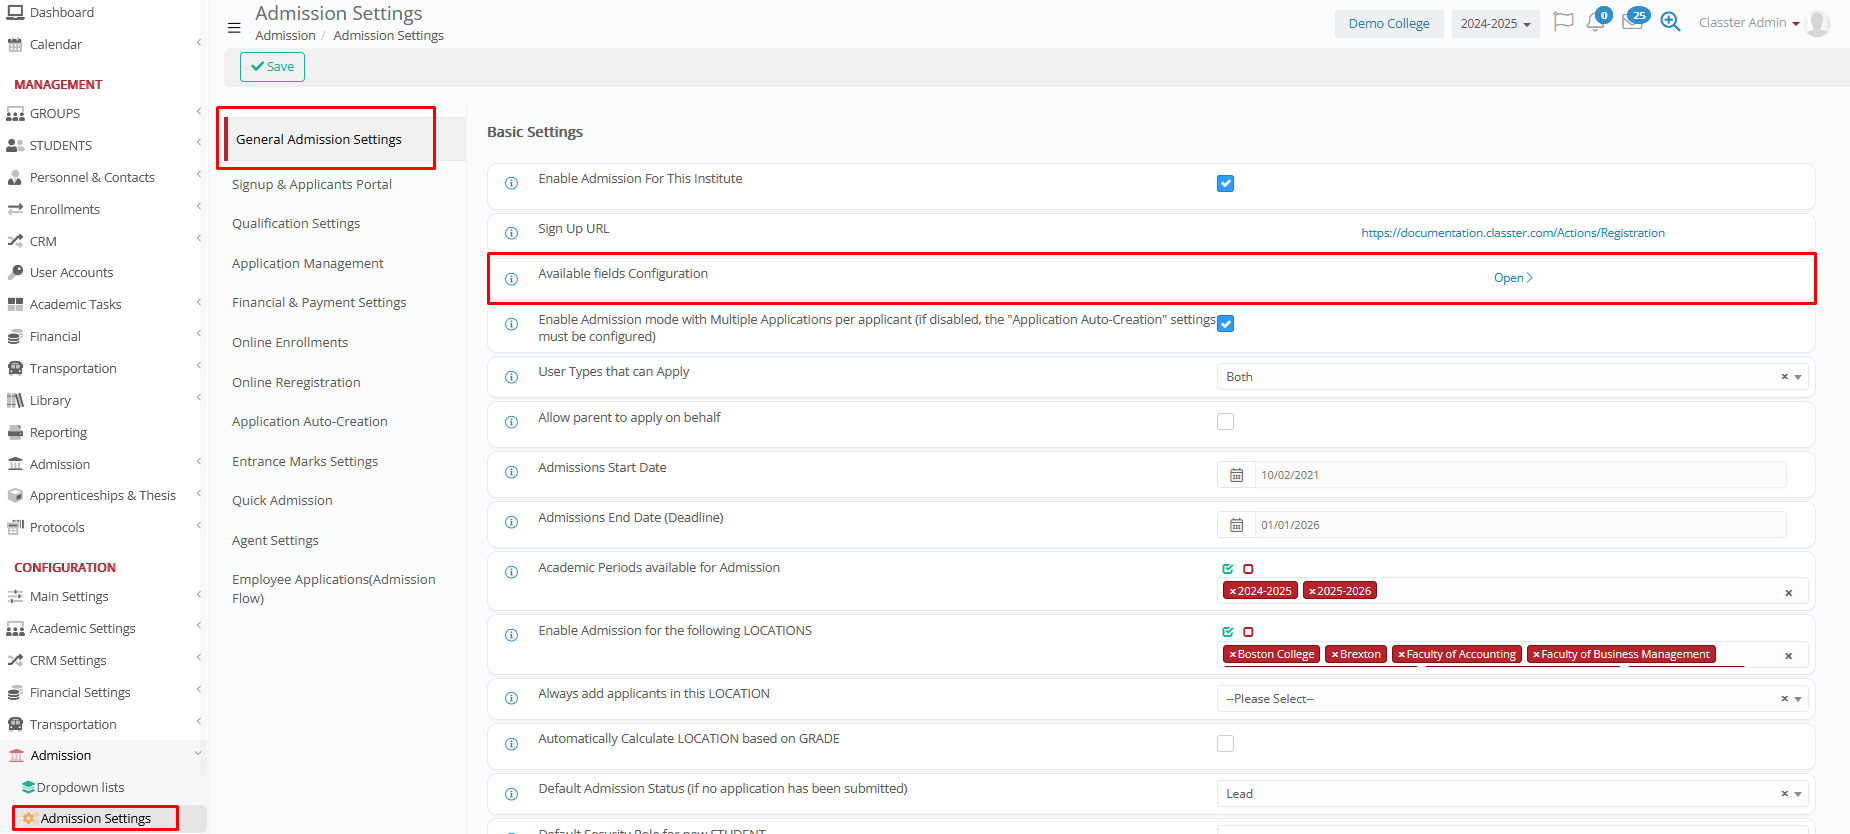
Task: Click info icon beside Sign Up URL
Action: 511,233
